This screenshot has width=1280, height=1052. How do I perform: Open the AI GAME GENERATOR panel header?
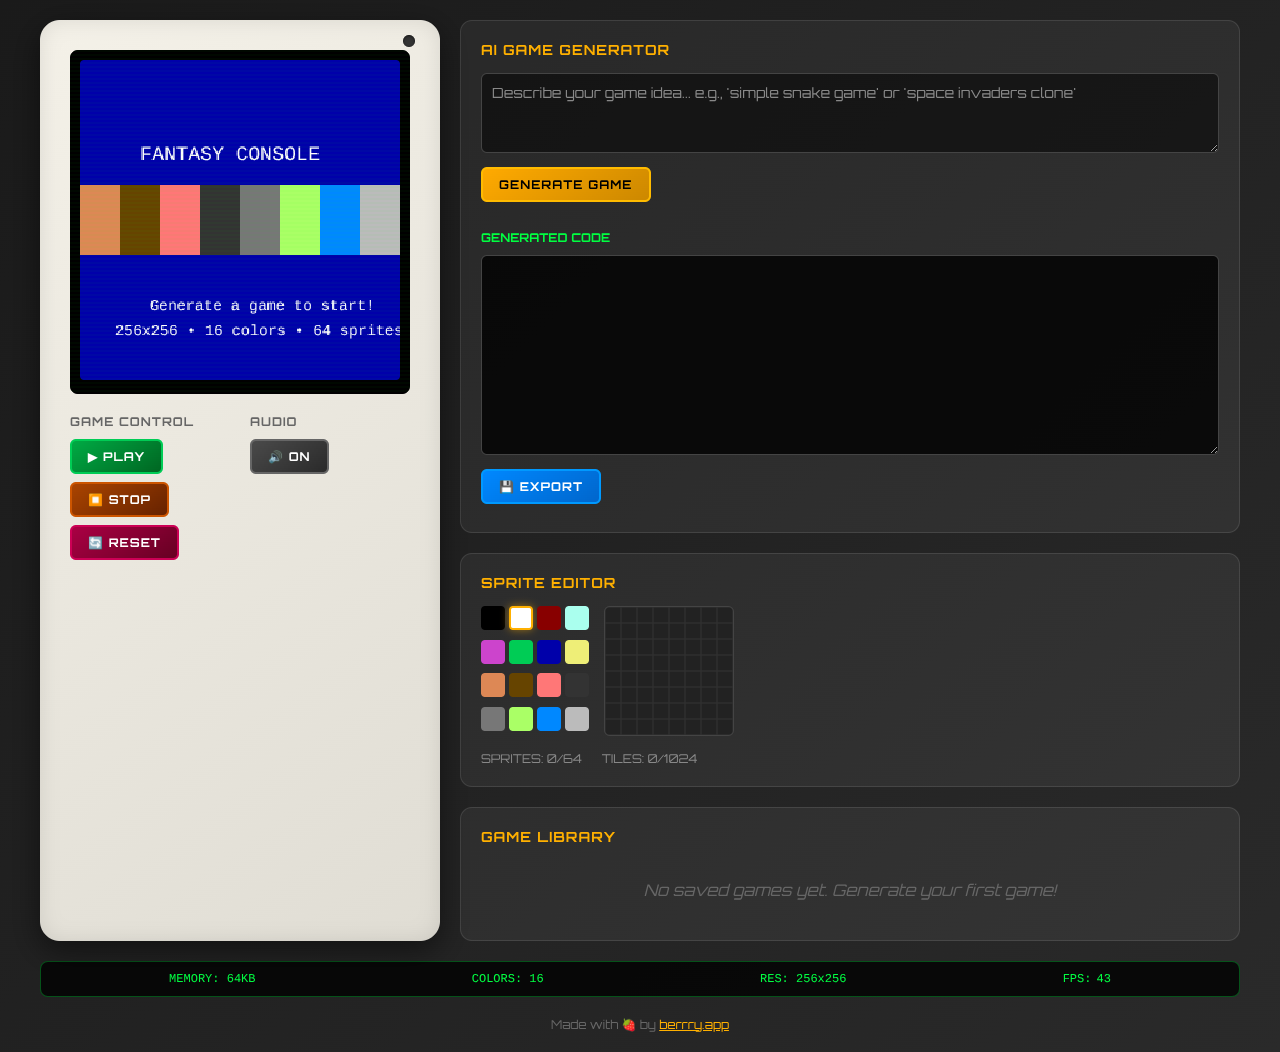[575, 49]
